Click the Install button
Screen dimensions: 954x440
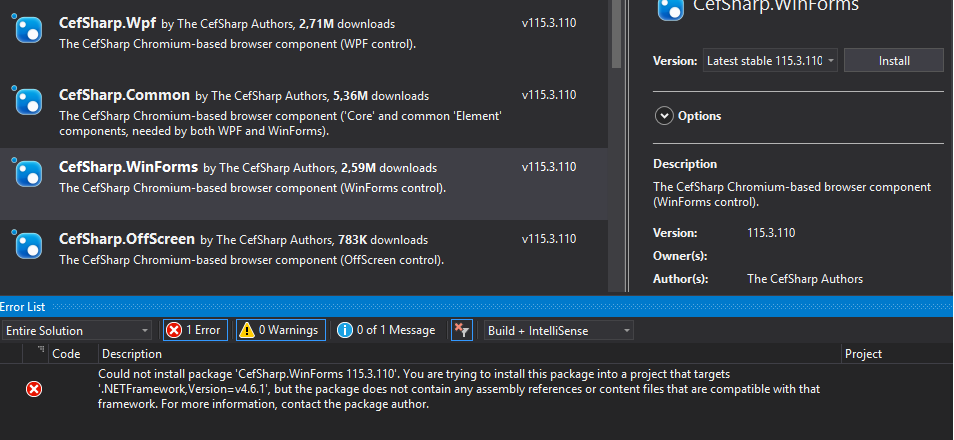(x=893, y=61)
